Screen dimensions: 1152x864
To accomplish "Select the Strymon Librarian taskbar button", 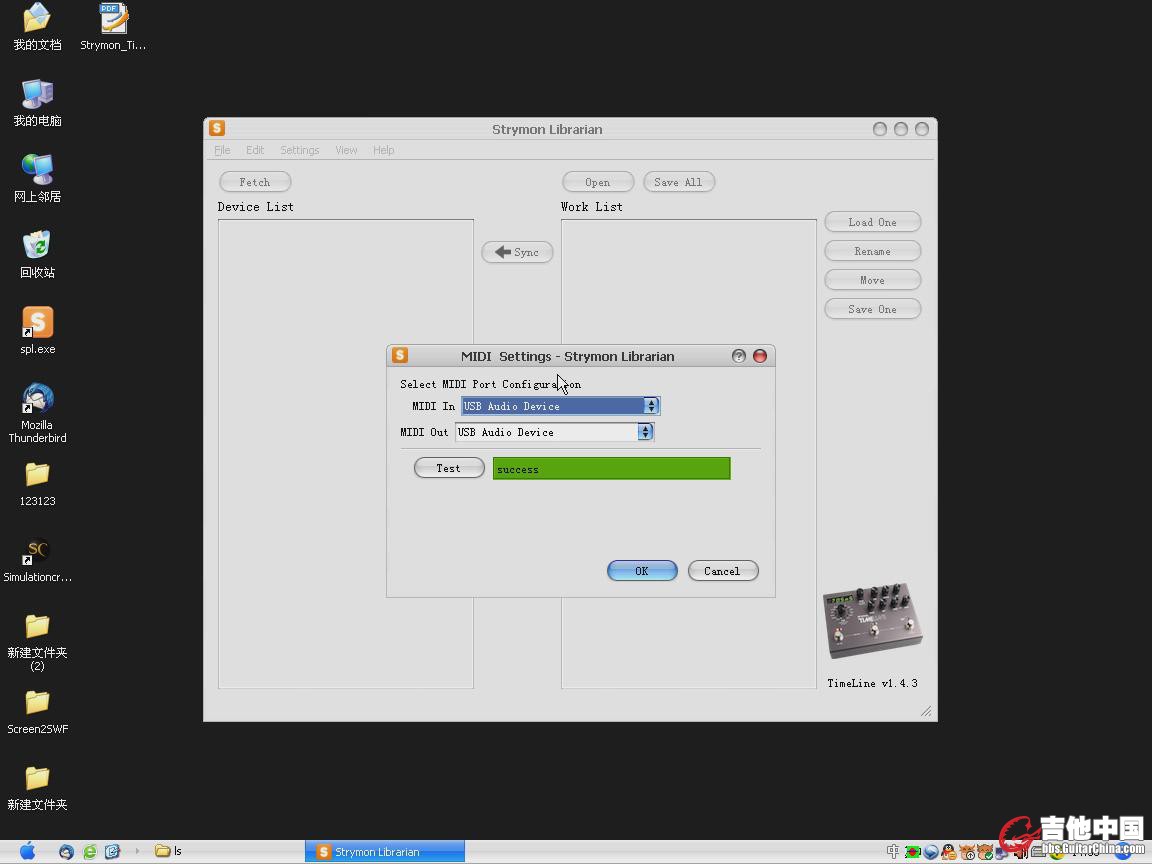I will tap(384, 852).
